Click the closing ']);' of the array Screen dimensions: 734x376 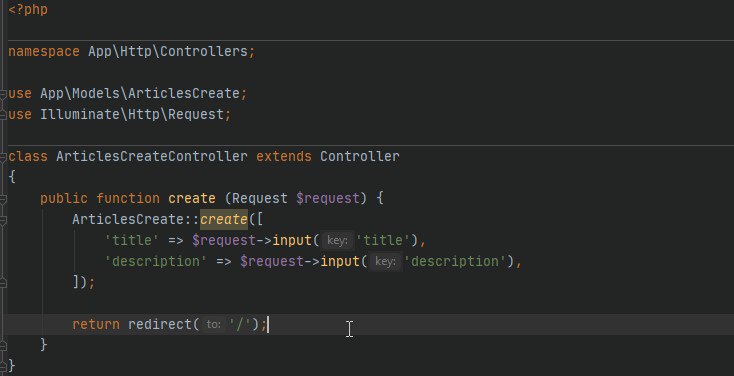(84, 282)
